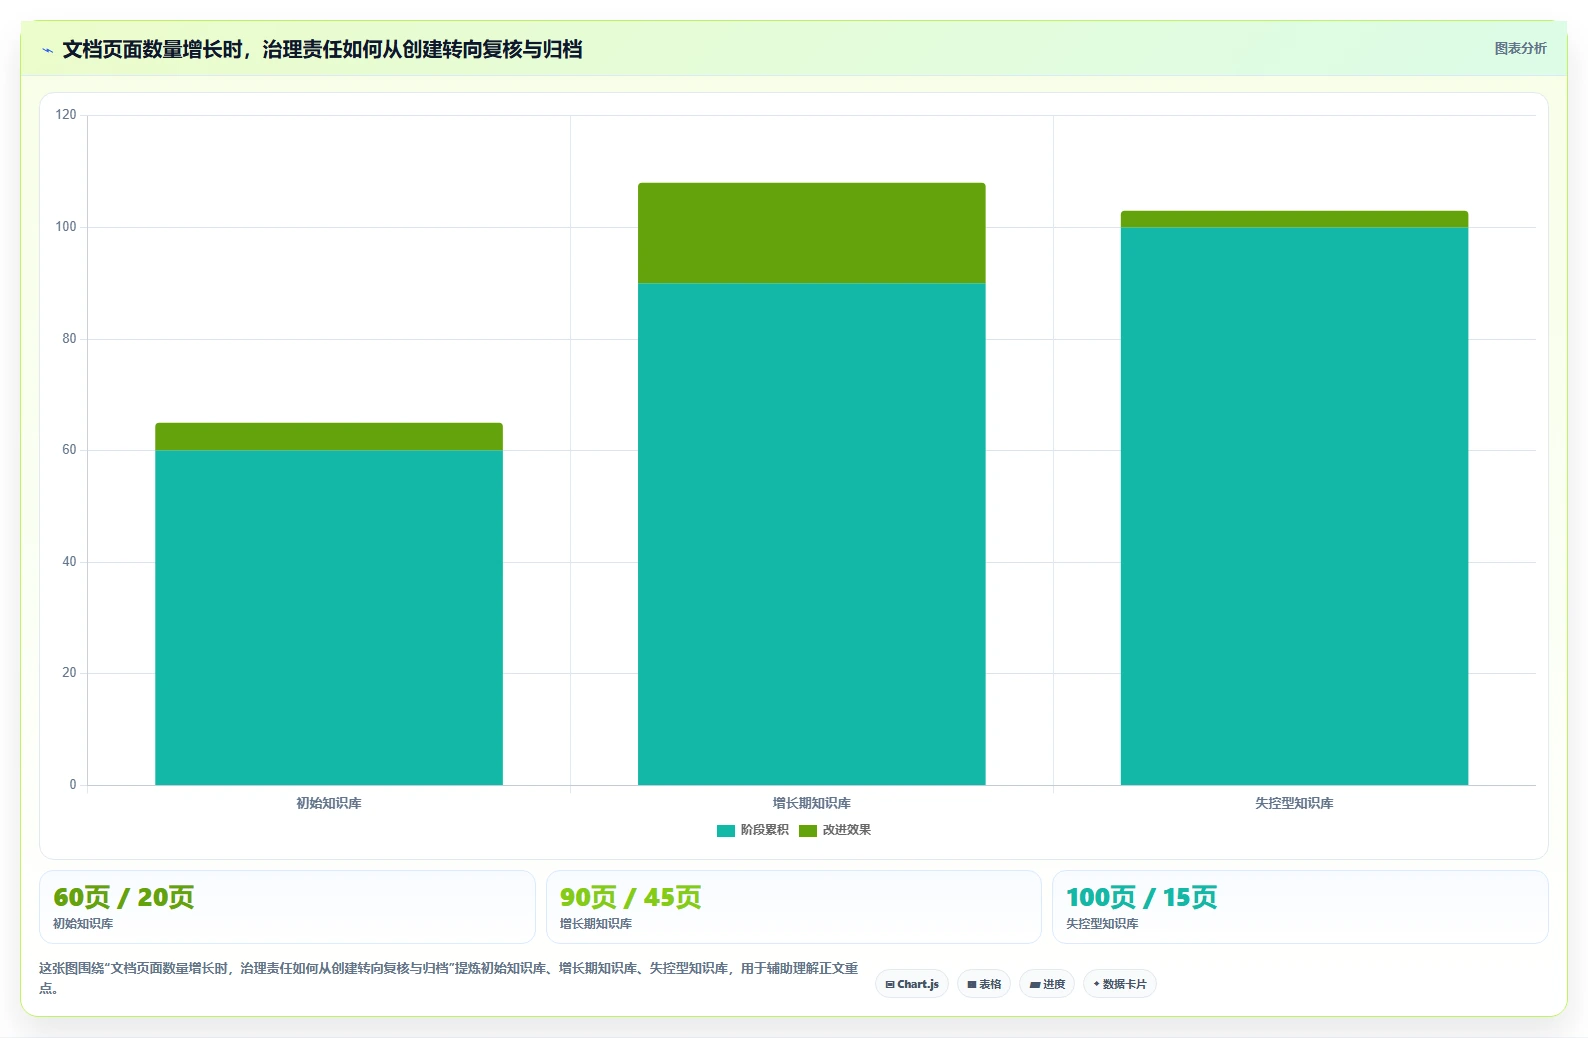
Task: Click the 失控型知识库 caption in third stat card
Action: (x=1102, y=924)
